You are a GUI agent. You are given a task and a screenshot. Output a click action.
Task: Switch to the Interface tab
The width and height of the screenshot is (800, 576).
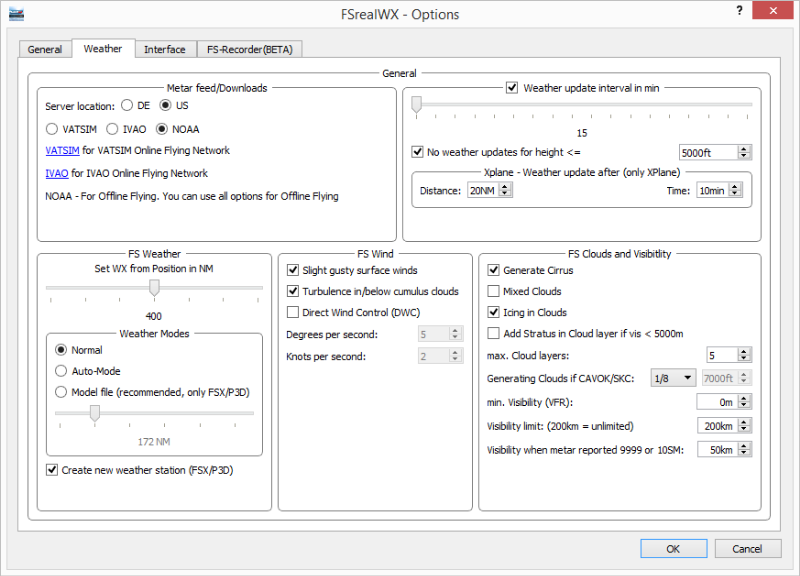click(165, 49)
